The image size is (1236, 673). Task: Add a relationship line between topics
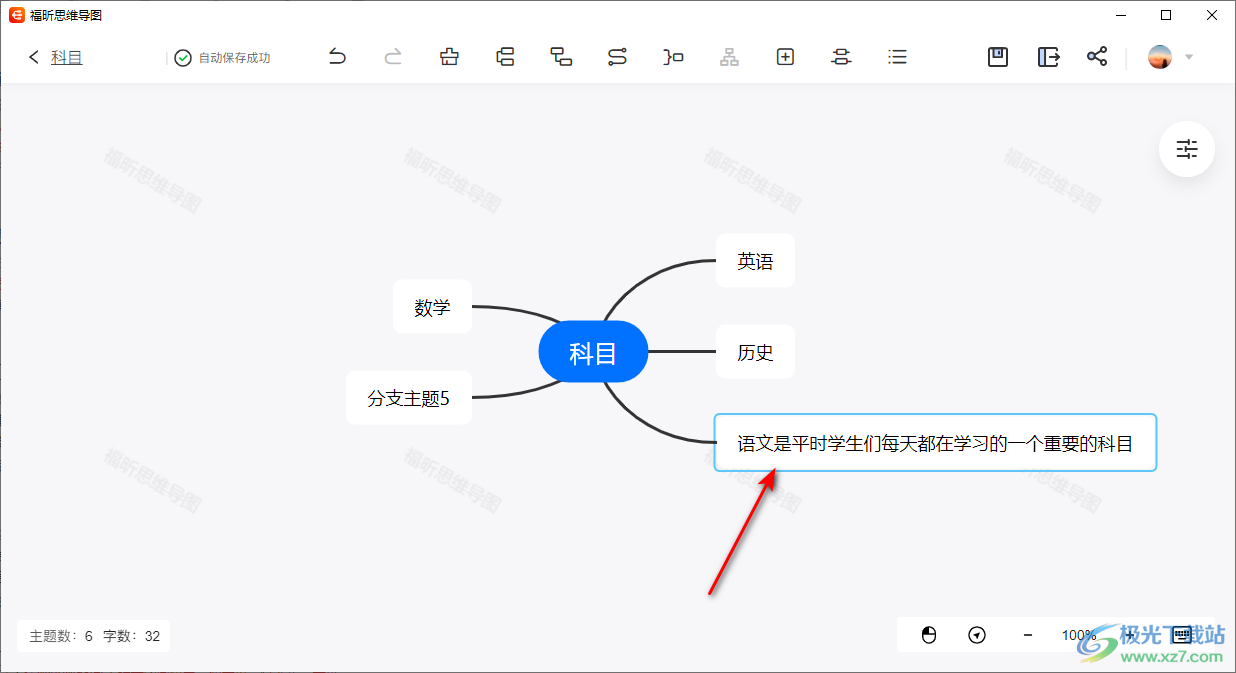click(x=617, y=57)
